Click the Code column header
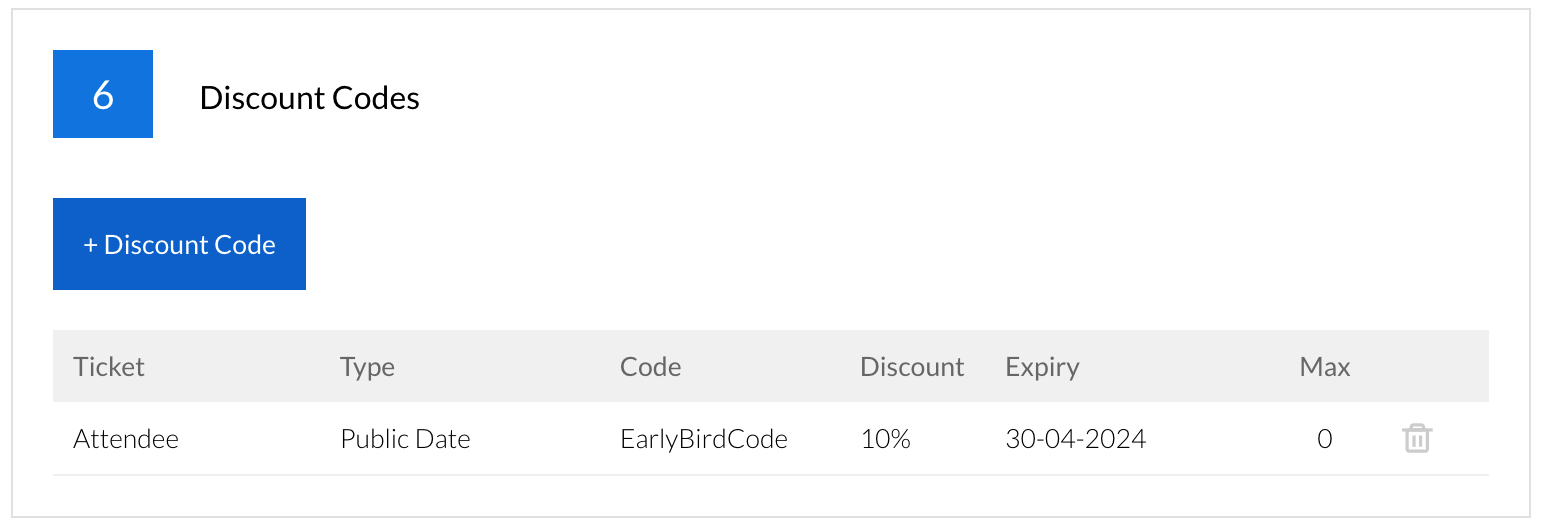The width and height of the screenshot is (1544, 528). 650,367
